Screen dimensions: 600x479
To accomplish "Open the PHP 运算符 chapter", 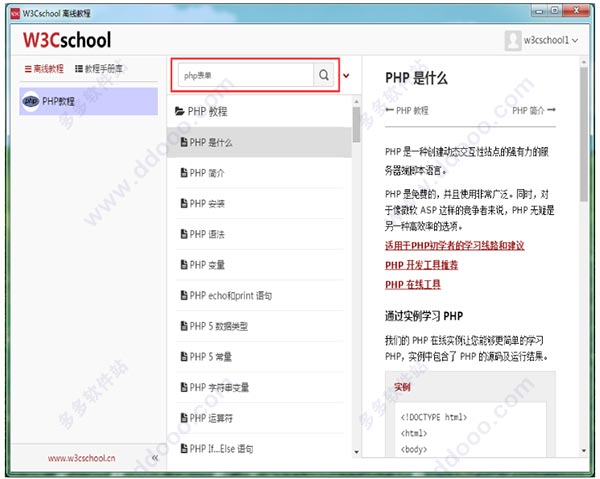I will [259, 418].
